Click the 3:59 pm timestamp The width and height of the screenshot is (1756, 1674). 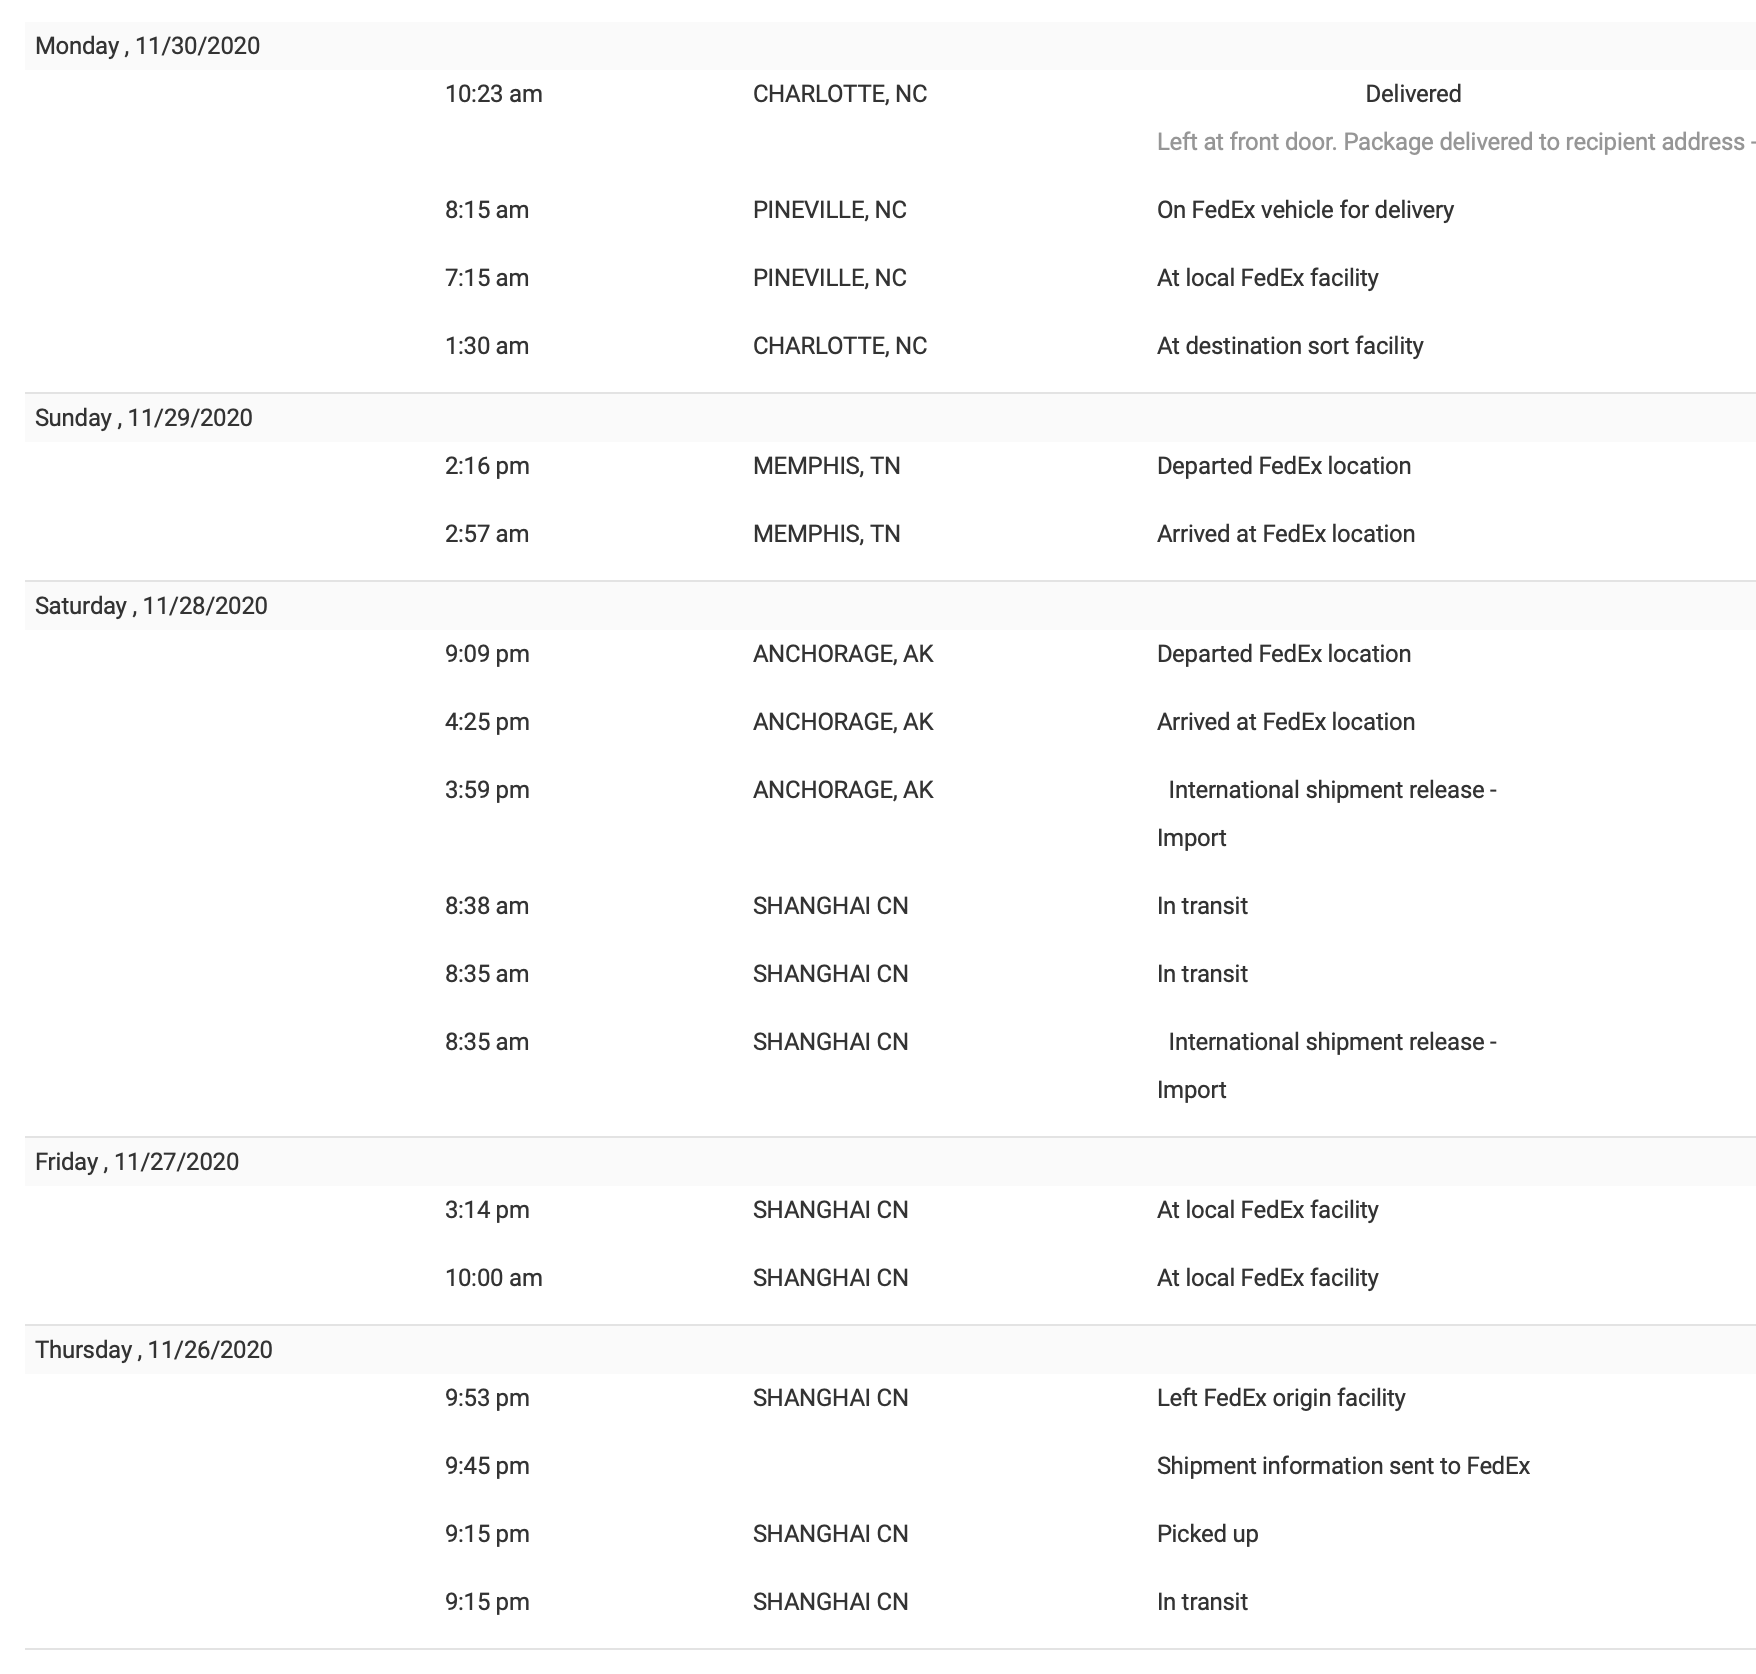487,790
